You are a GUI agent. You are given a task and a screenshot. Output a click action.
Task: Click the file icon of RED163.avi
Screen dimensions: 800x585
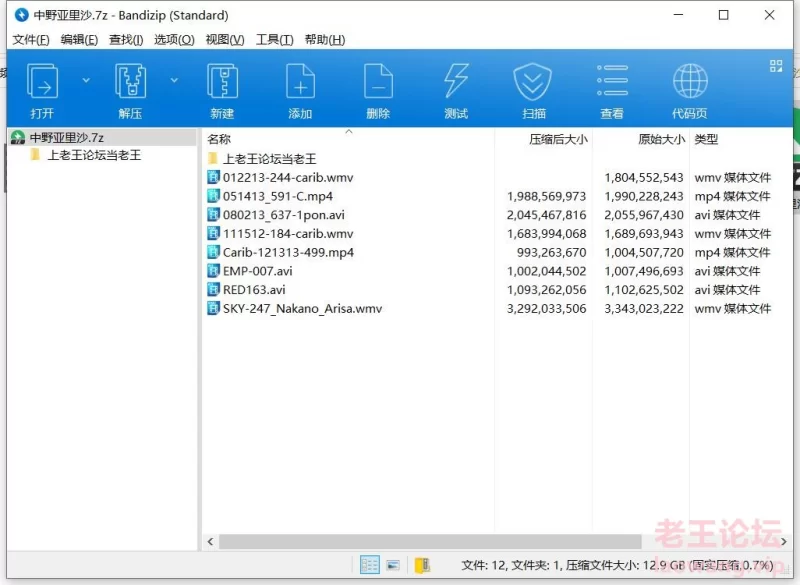(213, 290)
